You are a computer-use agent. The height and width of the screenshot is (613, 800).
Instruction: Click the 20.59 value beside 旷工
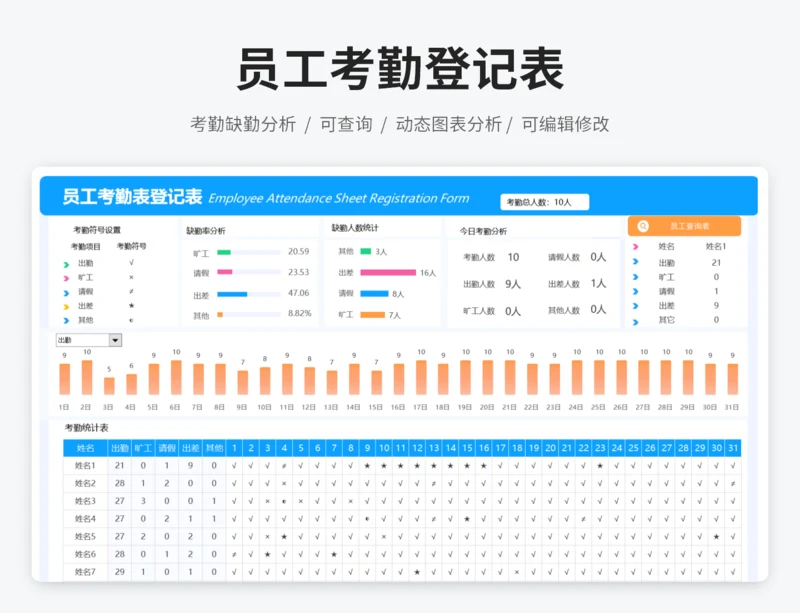(x=298, y=252)
